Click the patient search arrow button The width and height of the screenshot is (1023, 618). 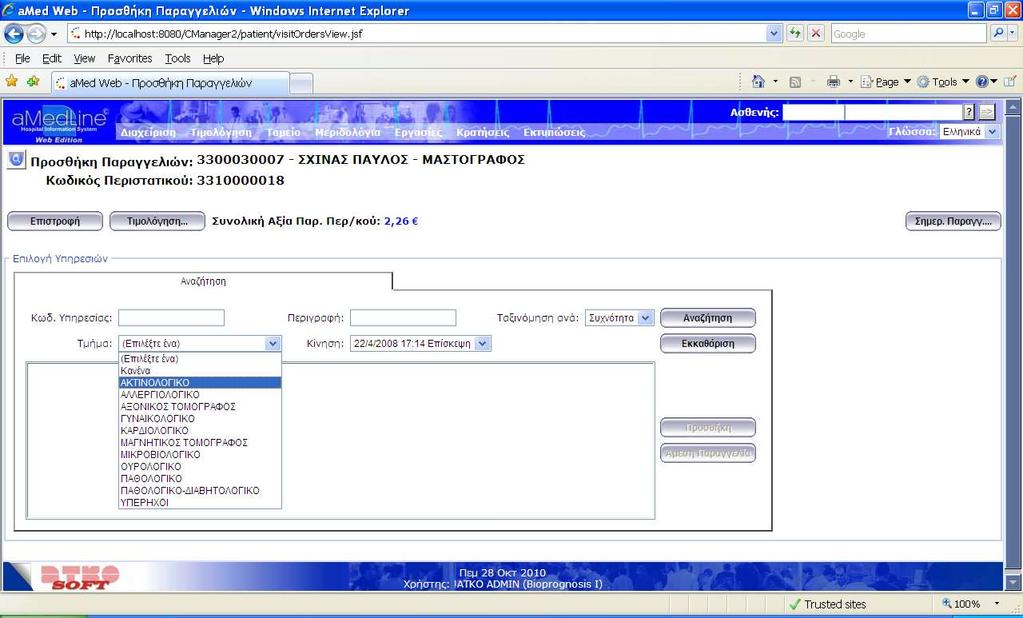(987, 112)
